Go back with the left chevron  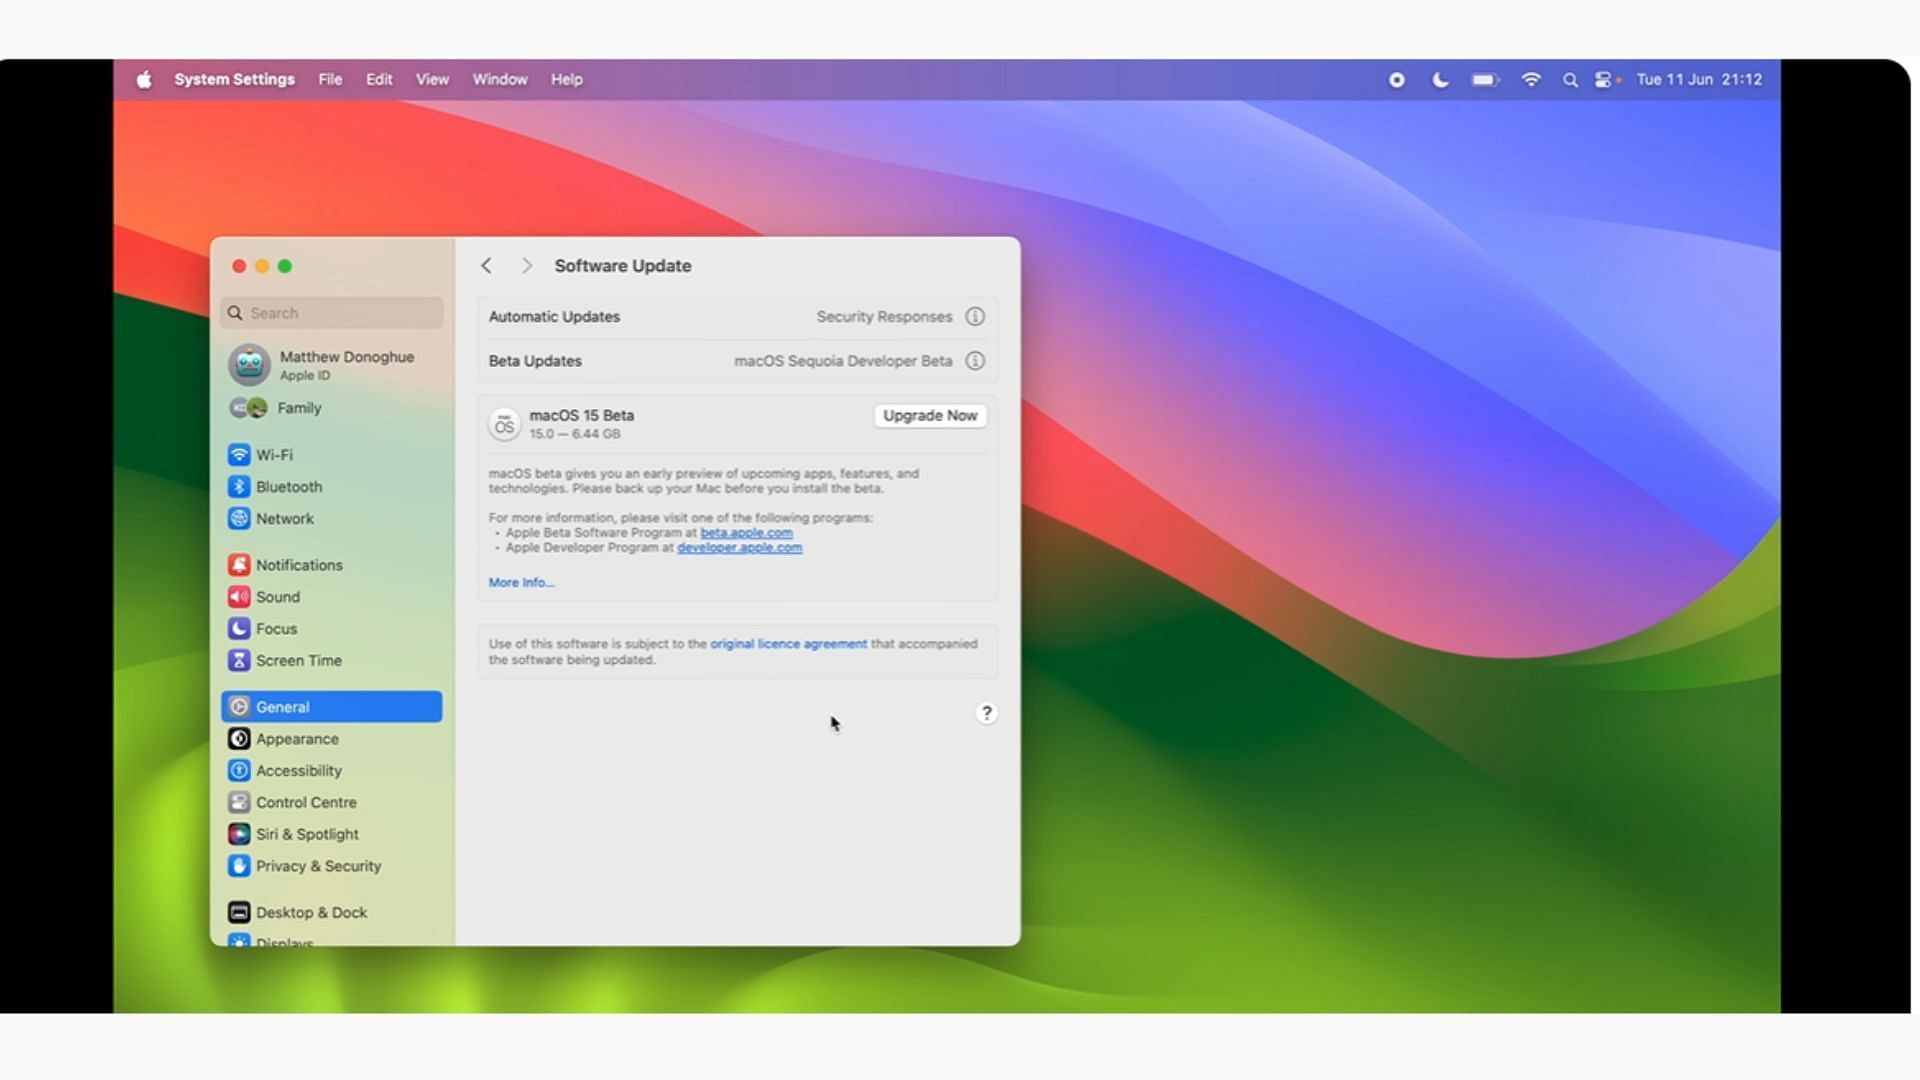pos(486,266)
